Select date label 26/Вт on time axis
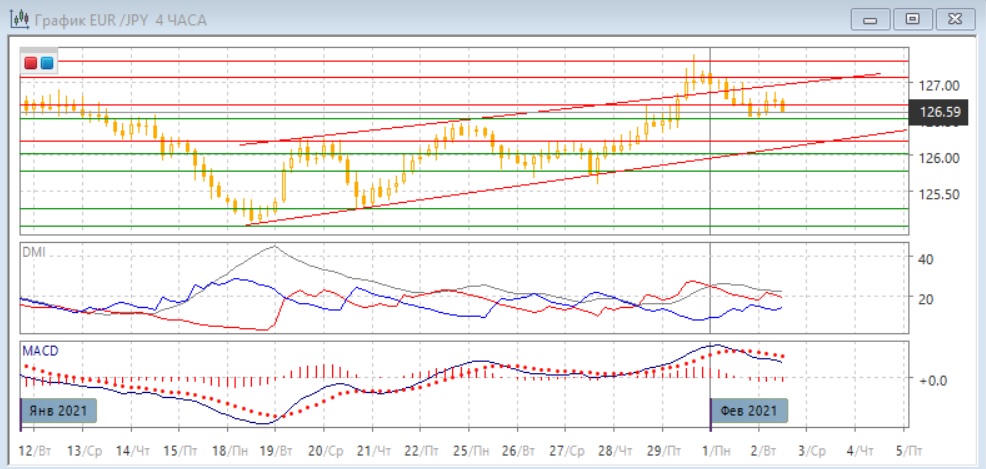The image size is (986, 469). 520,451
